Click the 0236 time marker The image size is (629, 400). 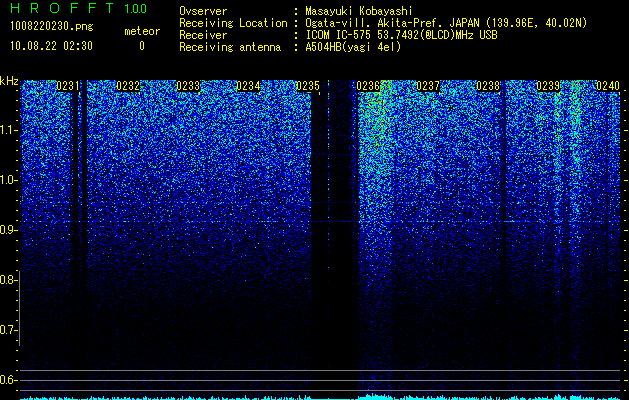(368, 86)
